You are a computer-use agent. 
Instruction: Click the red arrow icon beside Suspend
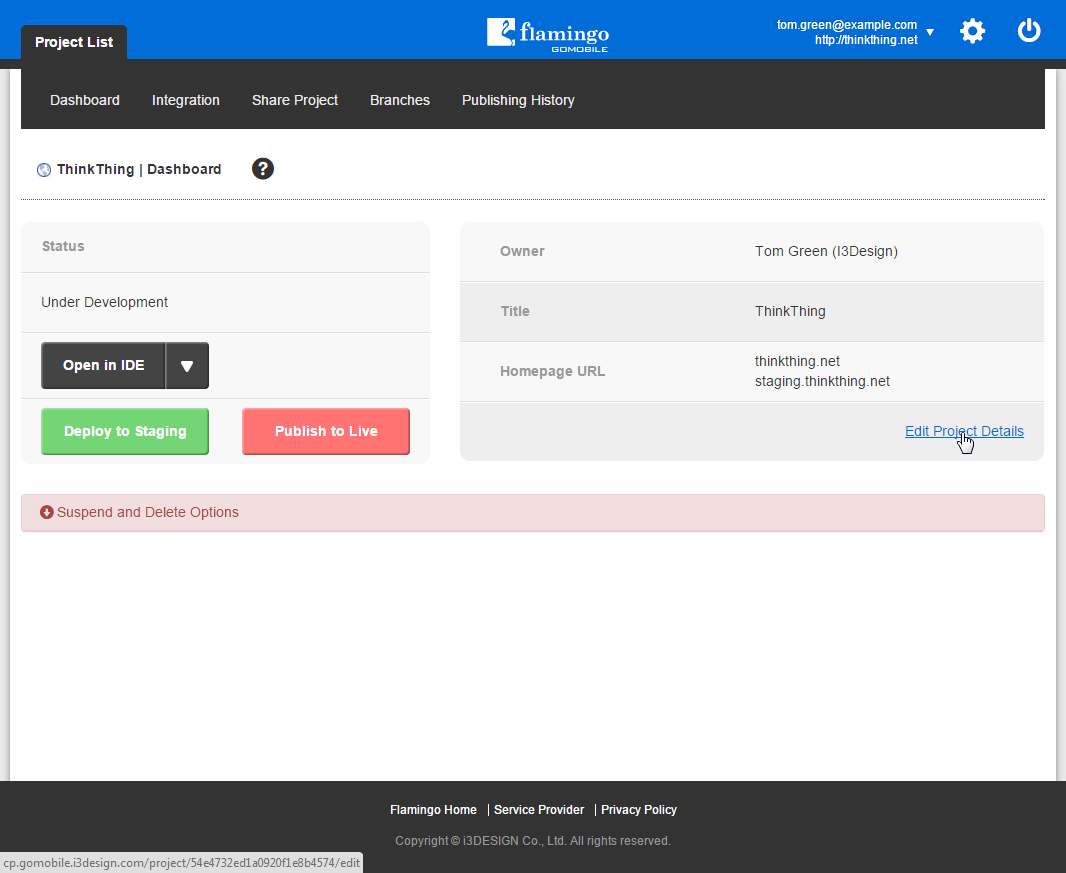tap(46, 512)
